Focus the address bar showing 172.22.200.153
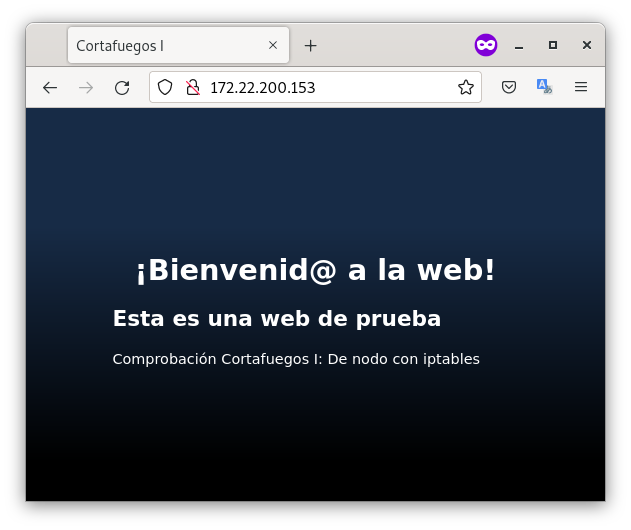Image resolution: width=631 pixels, height=530 pixels. (x=330, y=88)
